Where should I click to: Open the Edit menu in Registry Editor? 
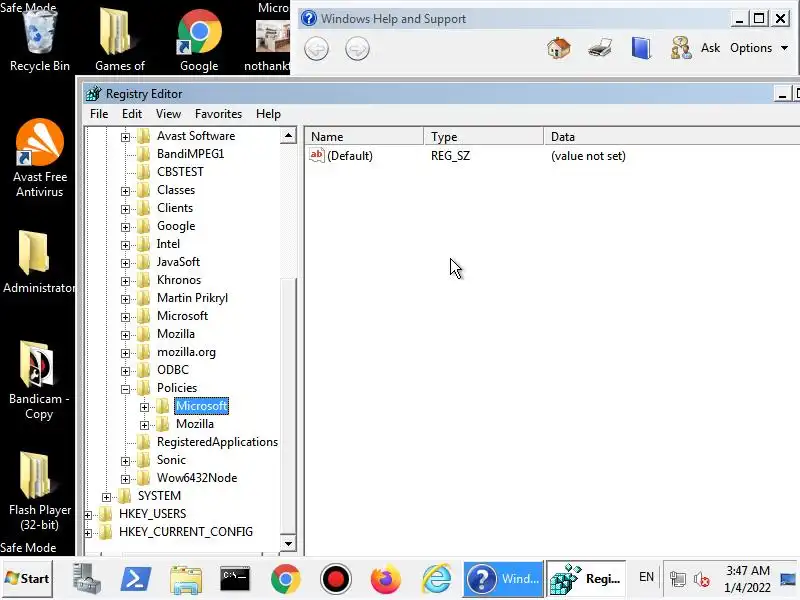[132, 114]
